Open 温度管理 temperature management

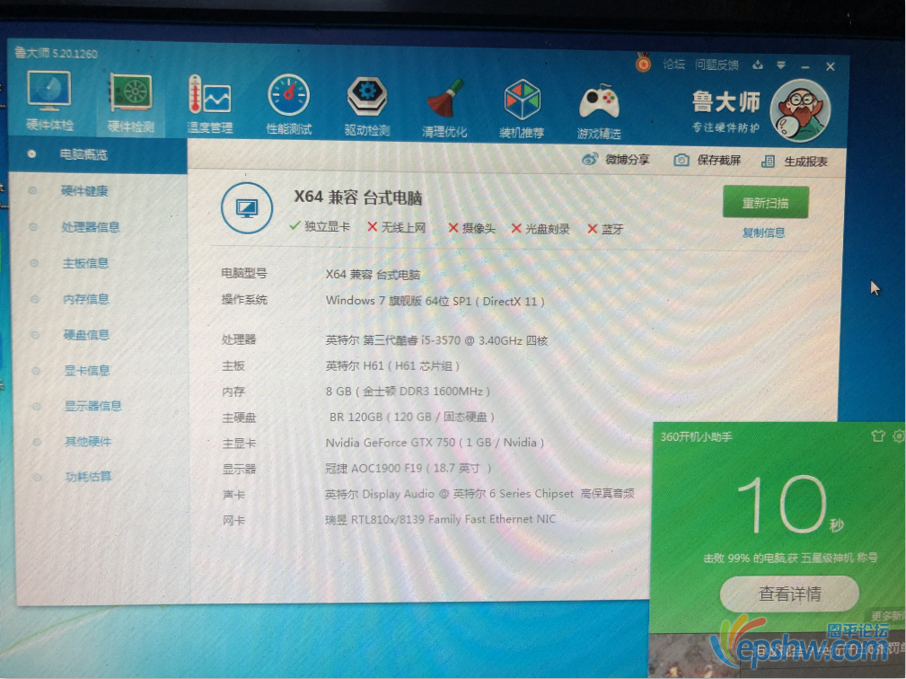pos(209,104)
